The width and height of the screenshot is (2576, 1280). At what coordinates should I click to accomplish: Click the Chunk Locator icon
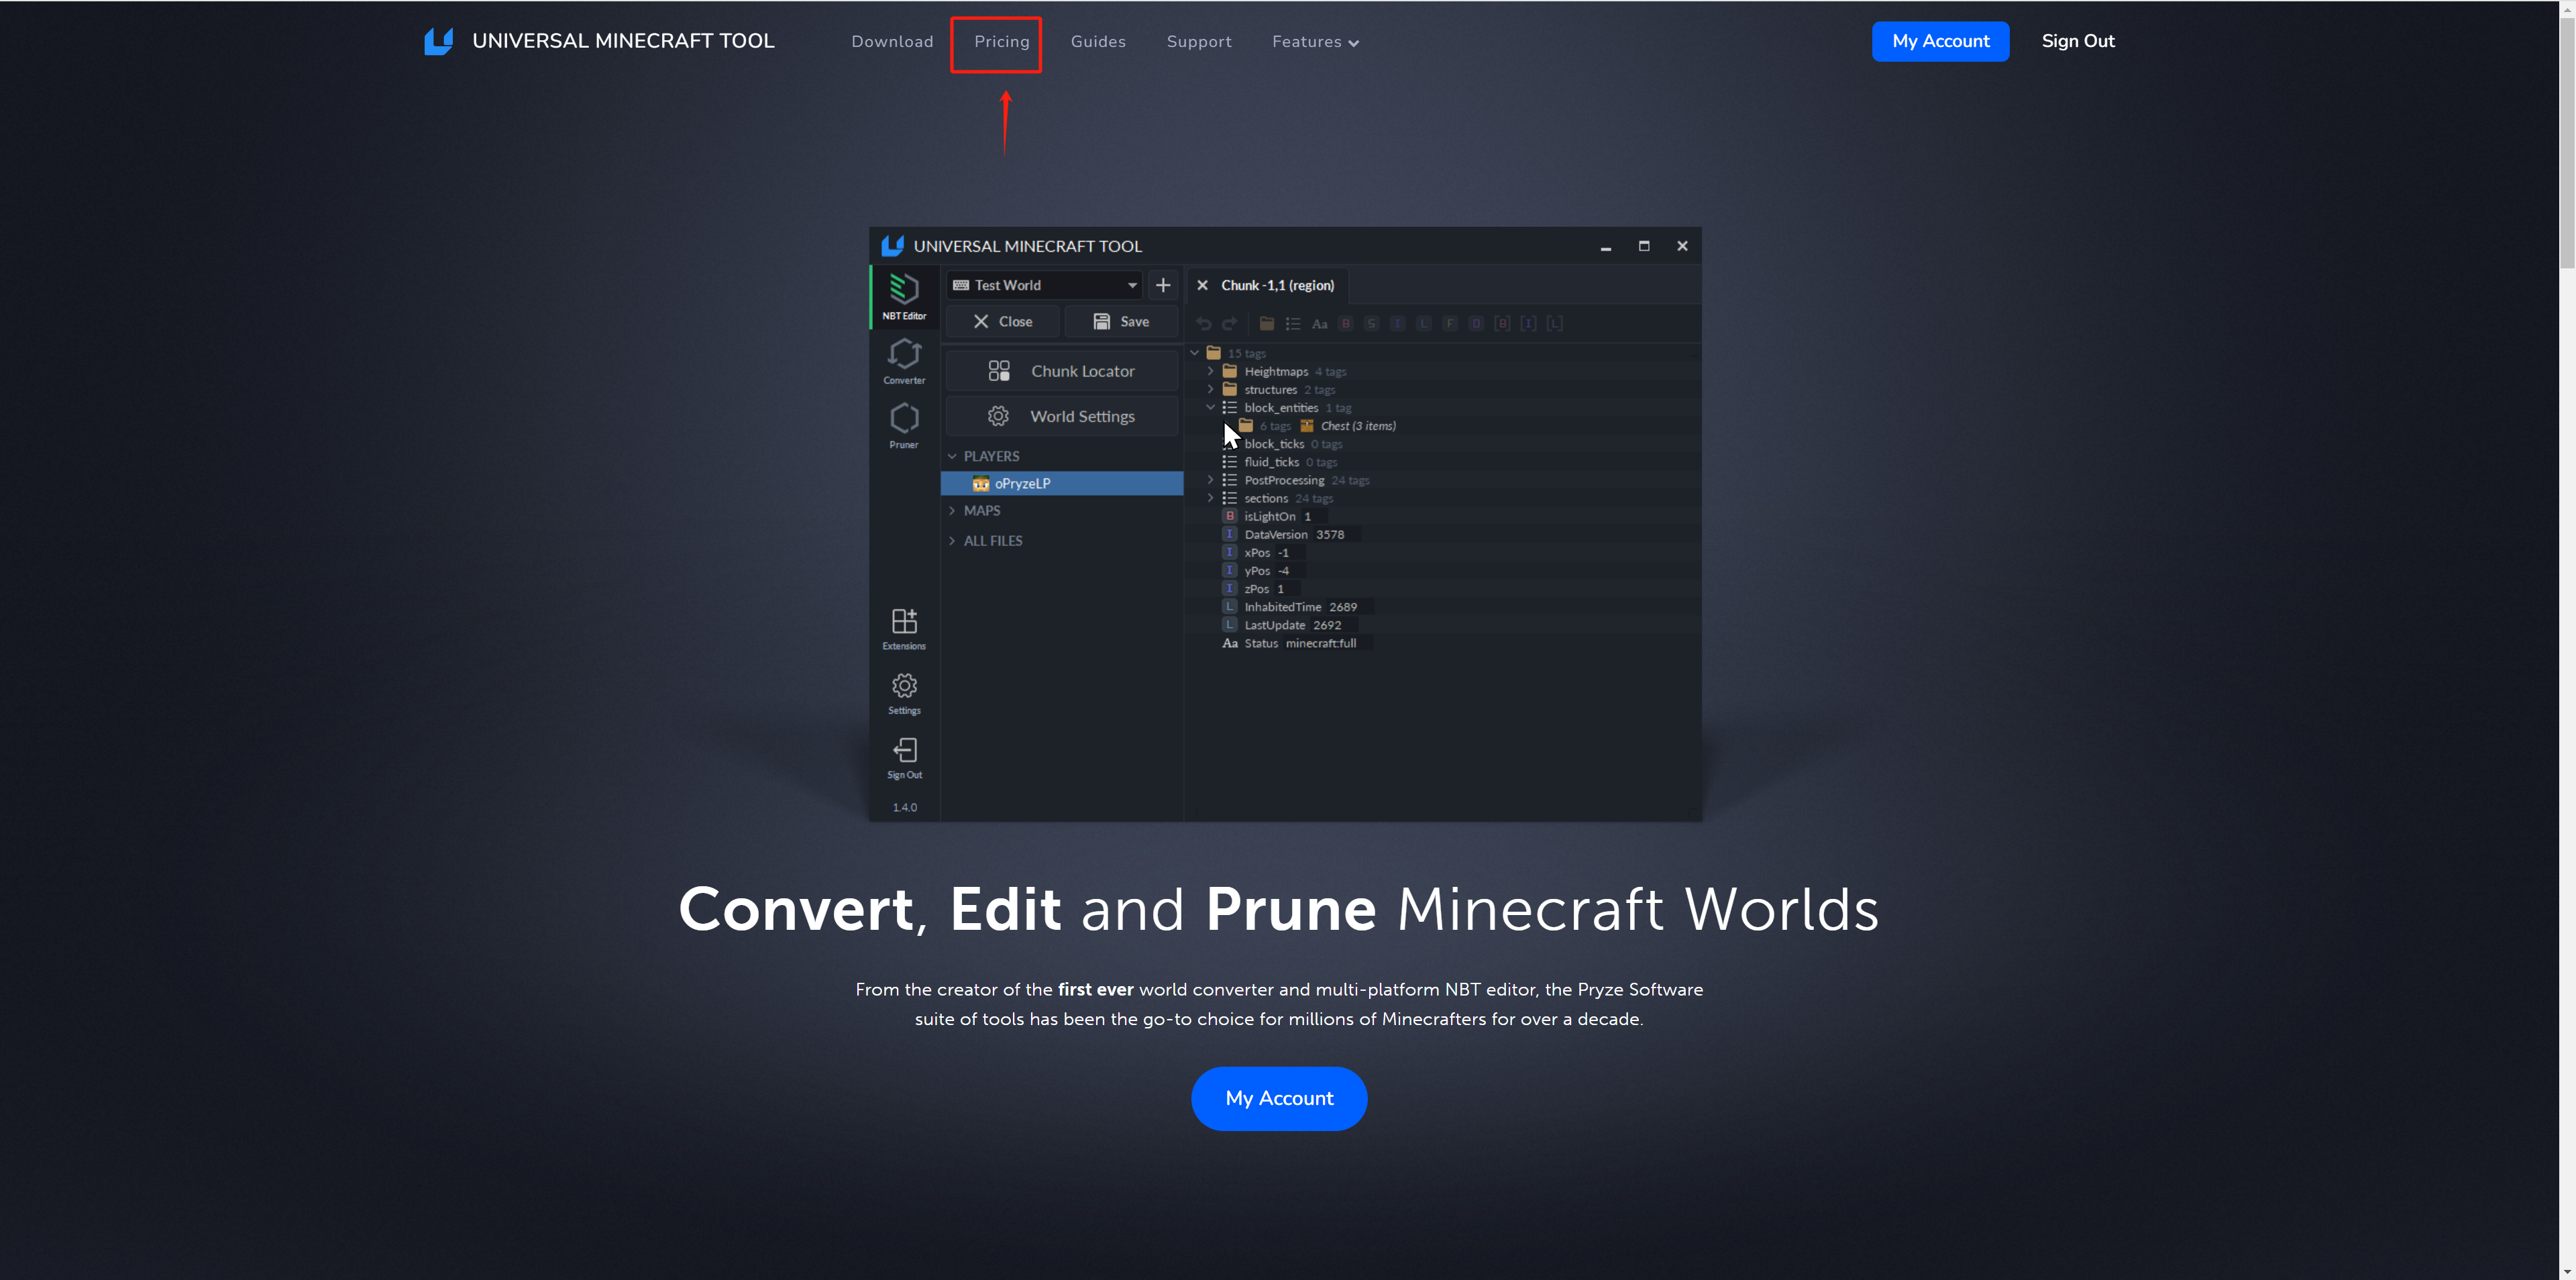click(x=999, y=370)
